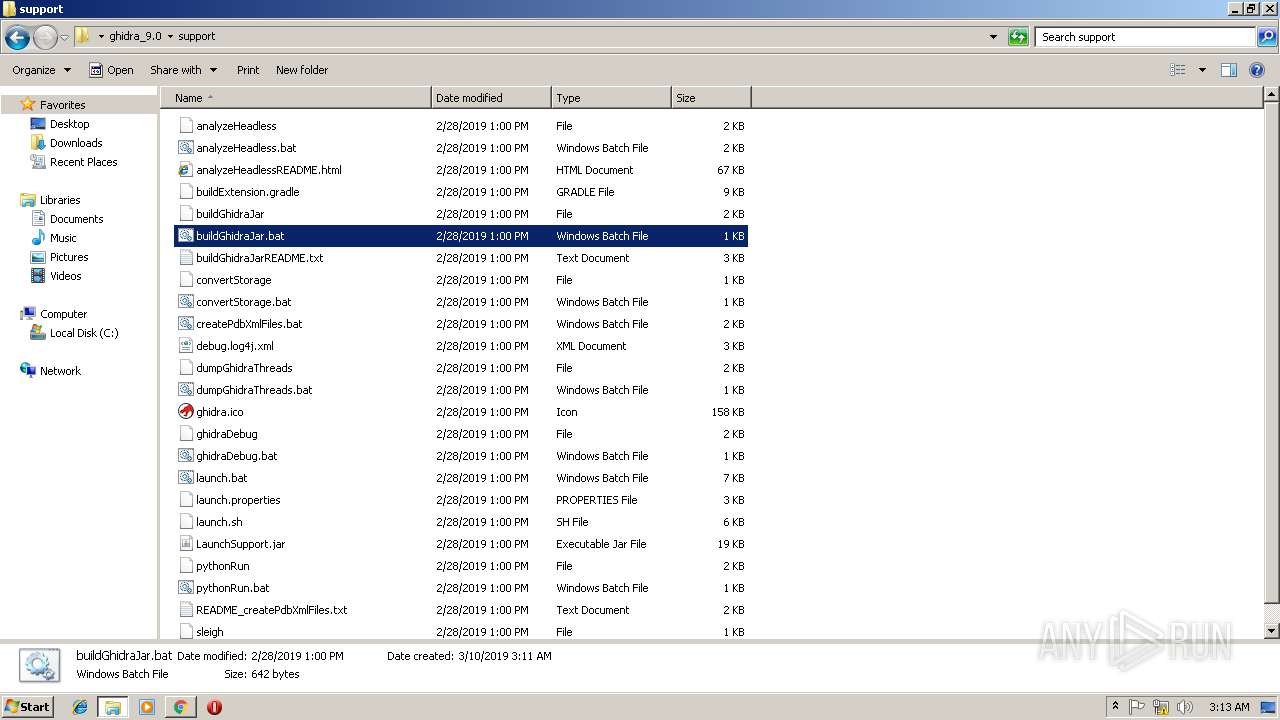This screenshot has height=720, width=1280.
Task: Click in the Search support field
Action: tap(1146, 37)
